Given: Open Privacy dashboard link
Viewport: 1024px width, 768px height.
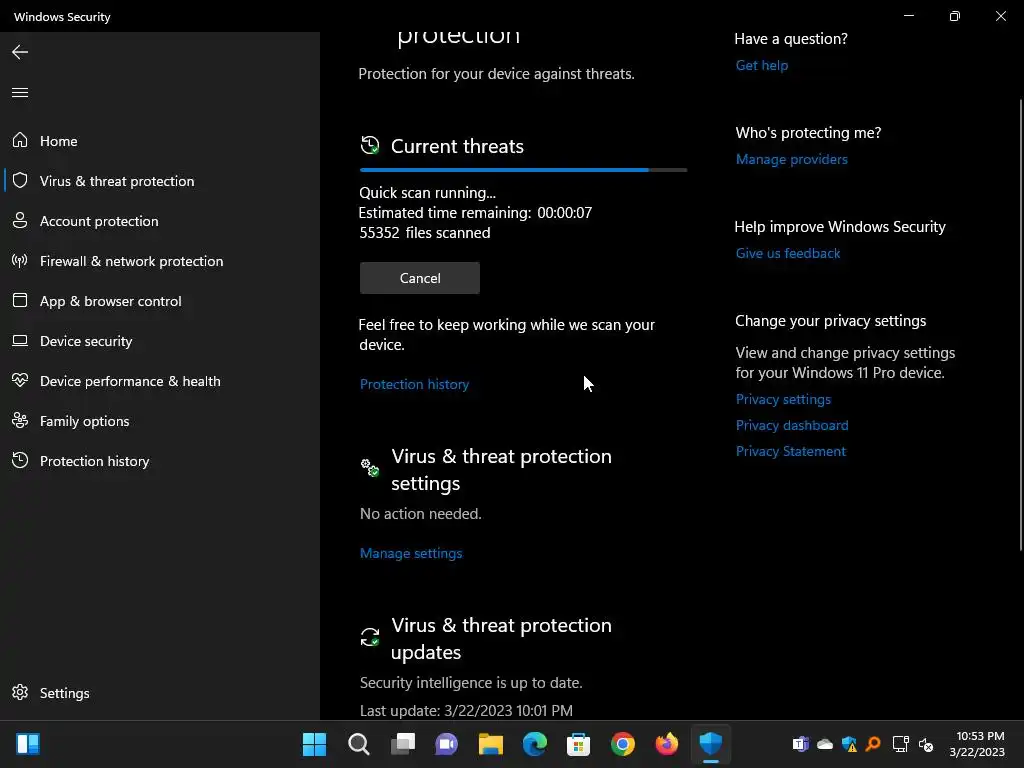Looking at the screenshot, I should 792,425.
